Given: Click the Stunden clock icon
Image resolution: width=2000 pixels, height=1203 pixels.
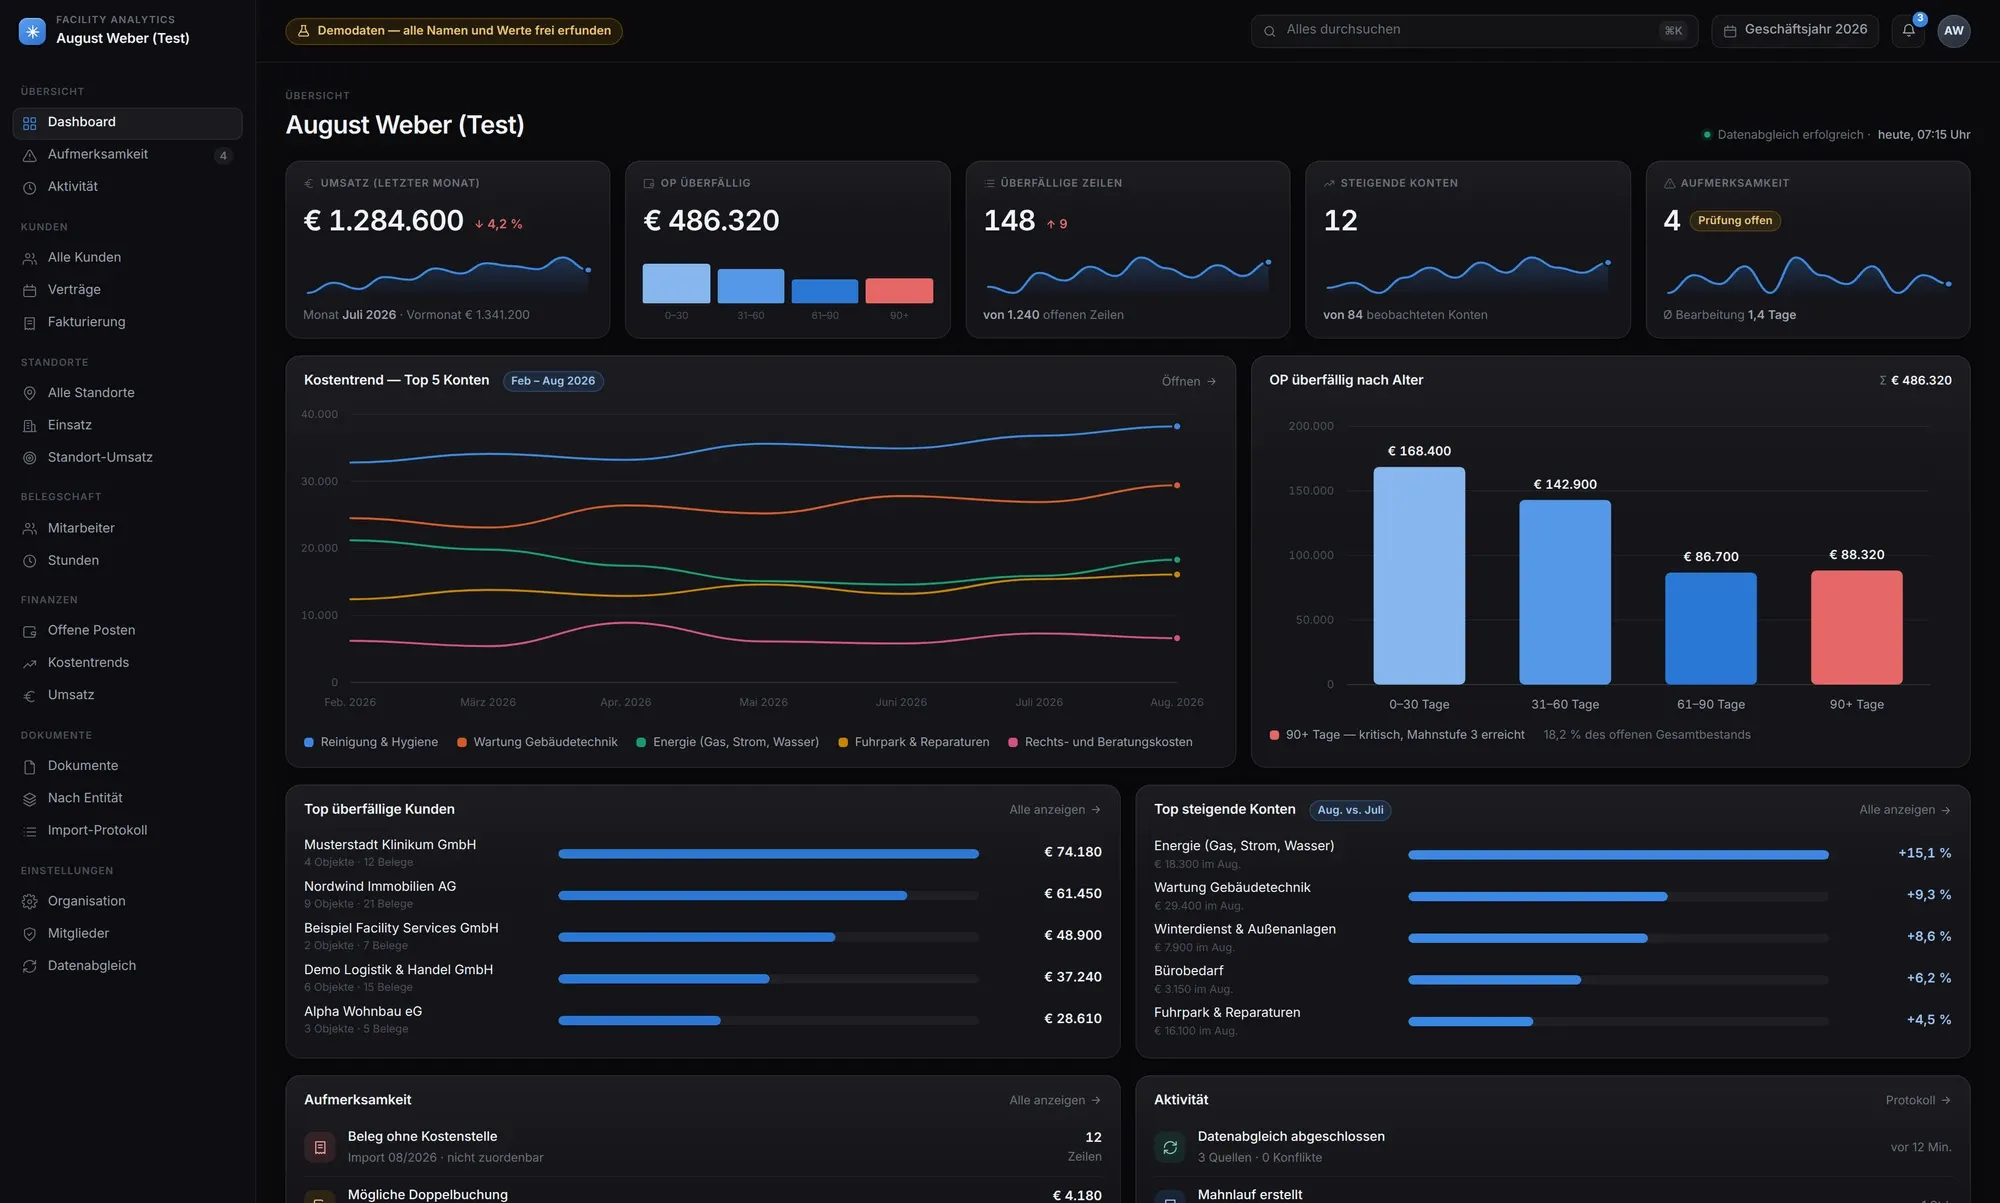Looking at the screenshot, I should [x=30, y=561].
